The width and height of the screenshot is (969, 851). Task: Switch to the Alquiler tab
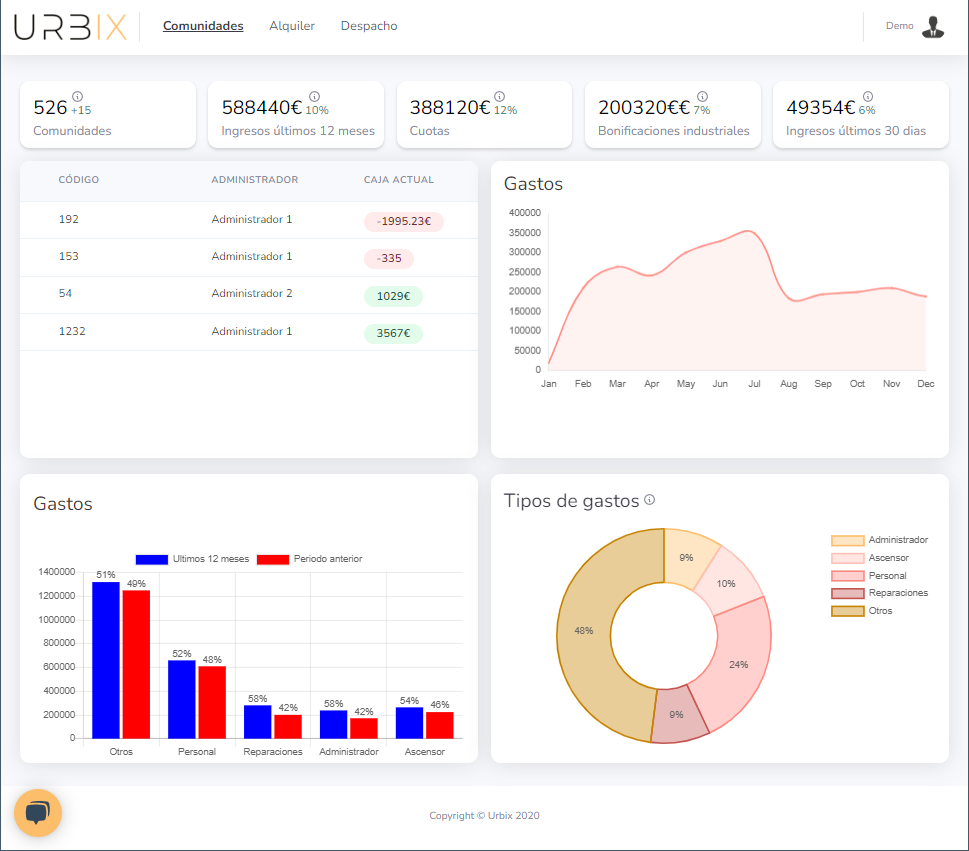[x=292, y=27]
